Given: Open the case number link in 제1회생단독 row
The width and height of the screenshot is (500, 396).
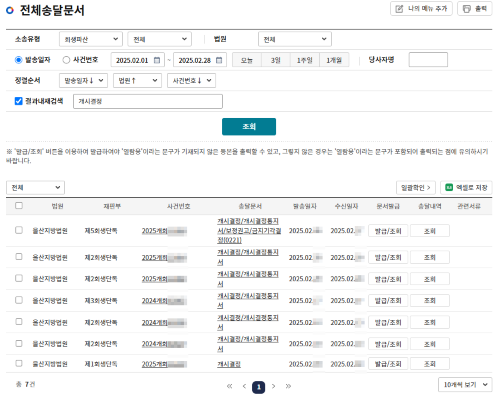Looking at the screenshot, I should tap(164, 364).
